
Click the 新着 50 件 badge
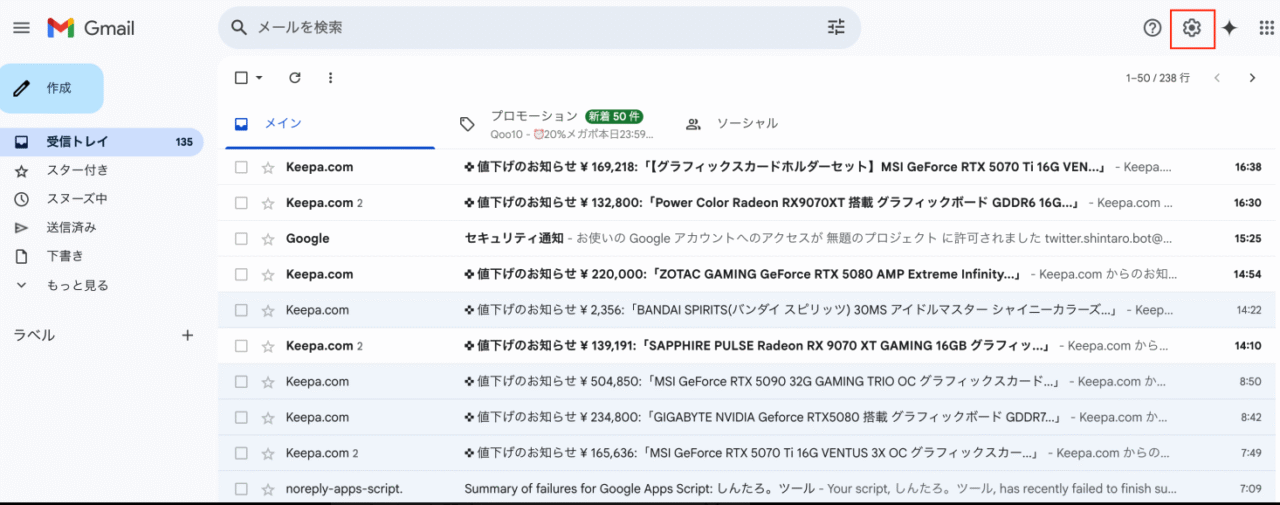coord(614,116)
